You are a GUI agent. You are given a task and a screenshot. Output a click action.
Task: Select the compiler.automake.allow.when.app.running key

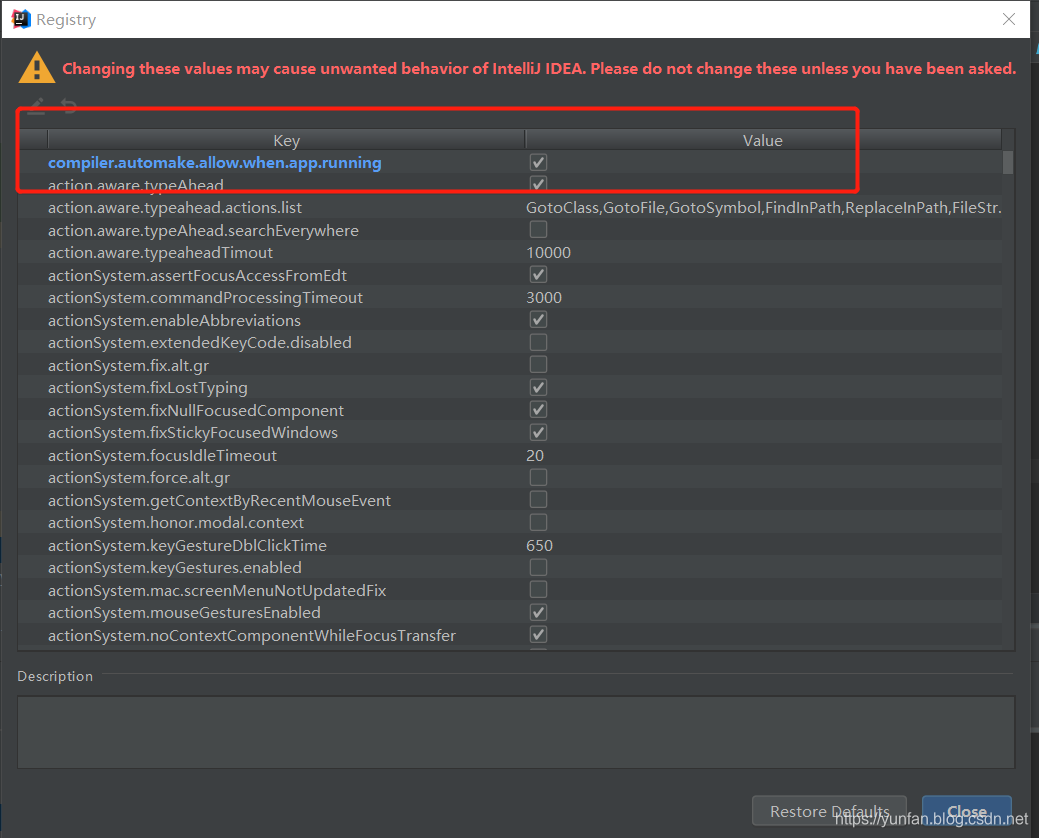pyautogui.click(x=215, y=162)
